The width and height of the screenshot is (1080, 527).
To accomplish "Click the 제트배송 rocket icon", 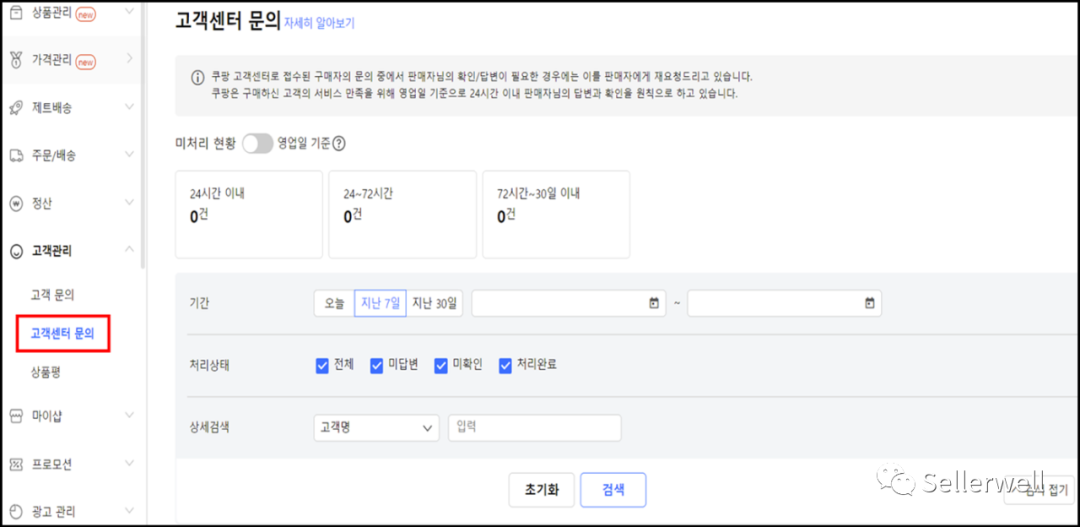I will click(16, 107).
